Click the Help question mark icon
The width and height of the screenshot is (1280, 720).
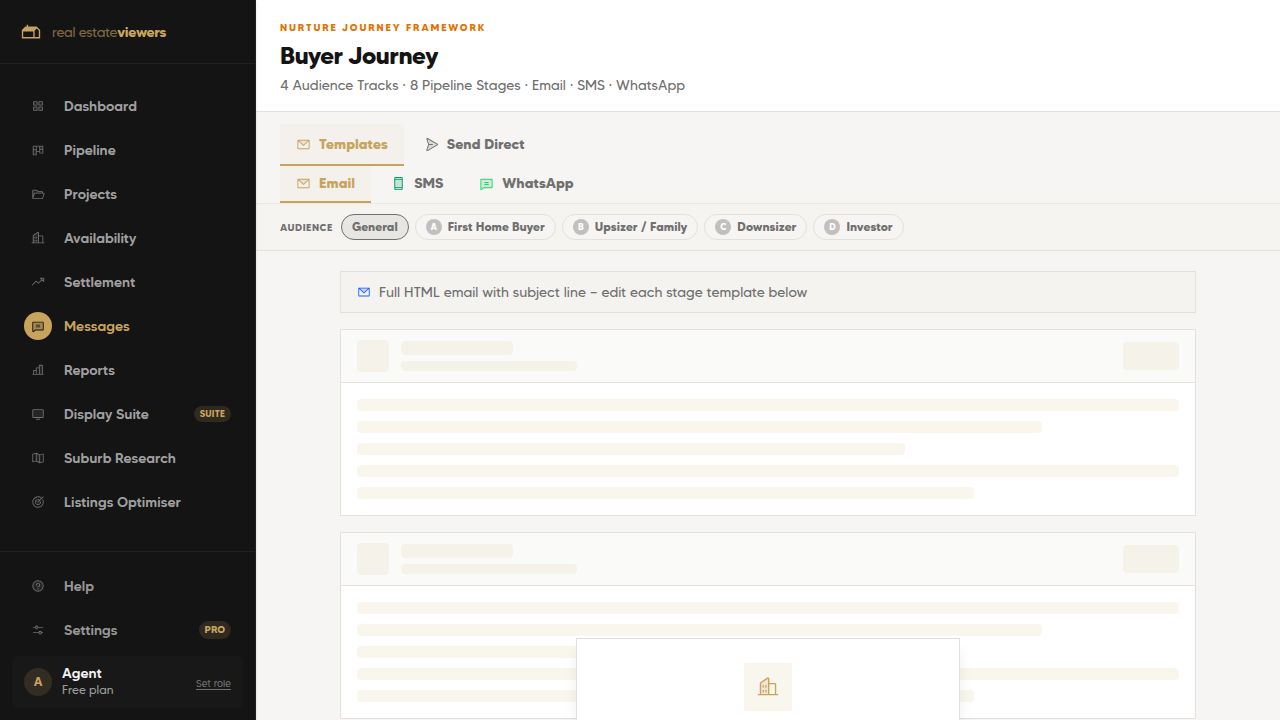point(38,586)
